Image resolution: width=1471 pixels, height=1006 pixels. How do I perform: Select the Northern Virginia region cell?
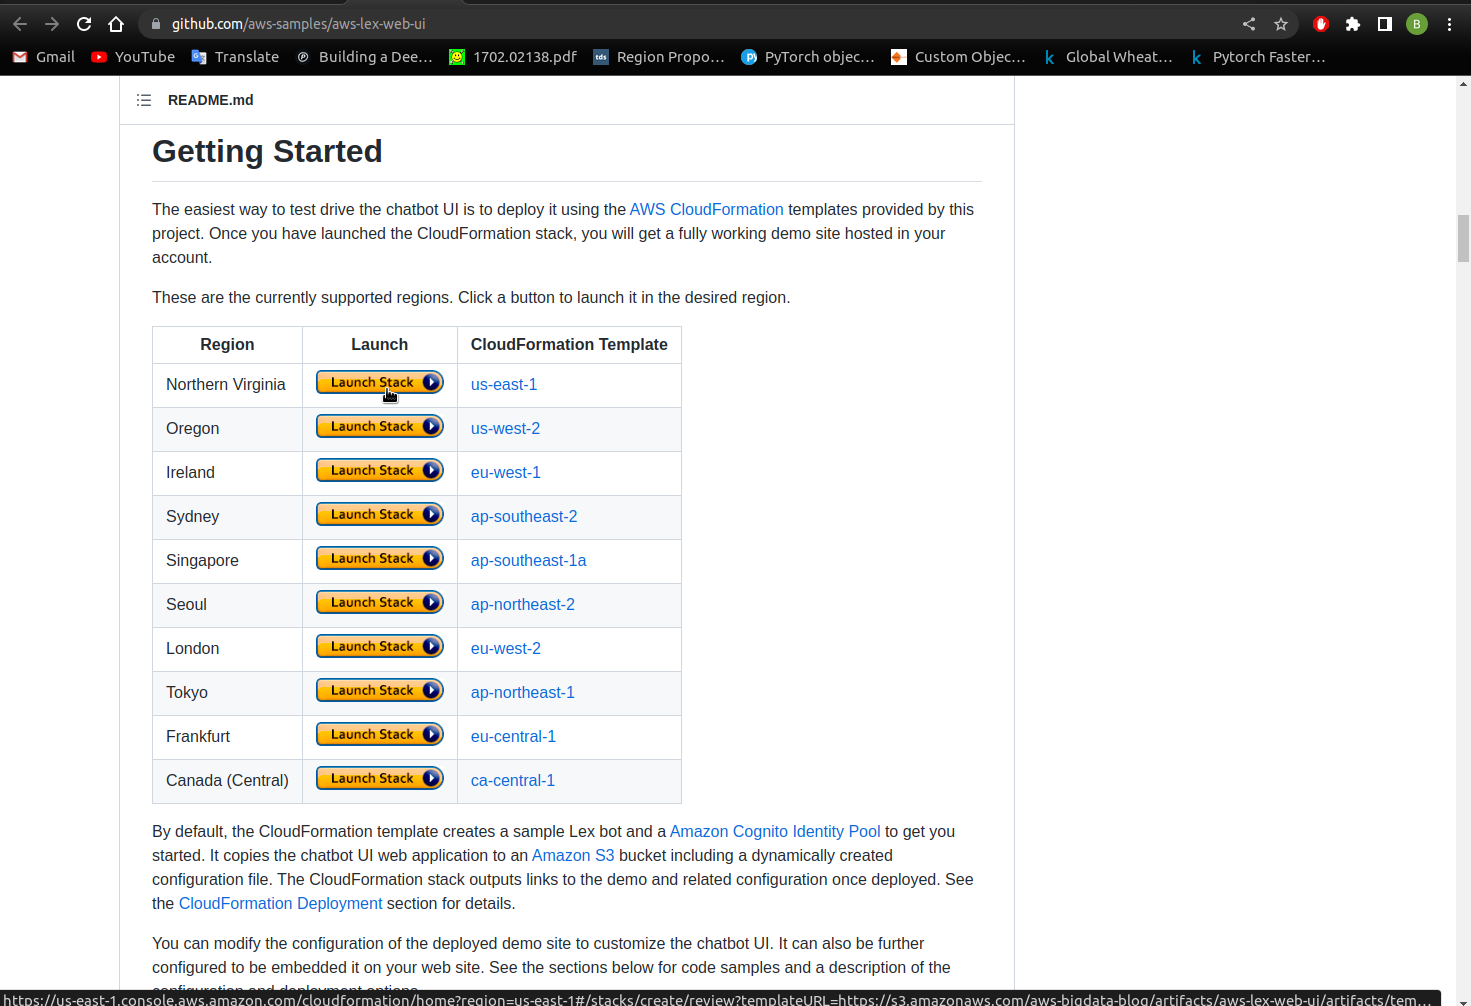point(227,385)
